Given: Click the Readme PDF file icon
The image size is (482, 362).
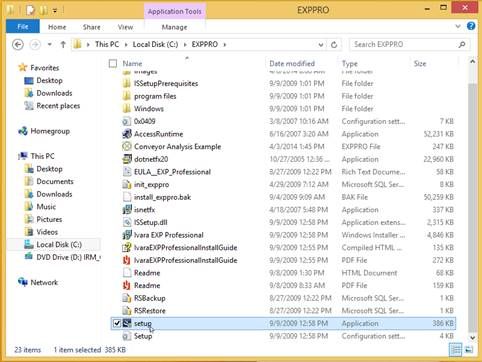Looking at the screenshot, I should [127, 286].
